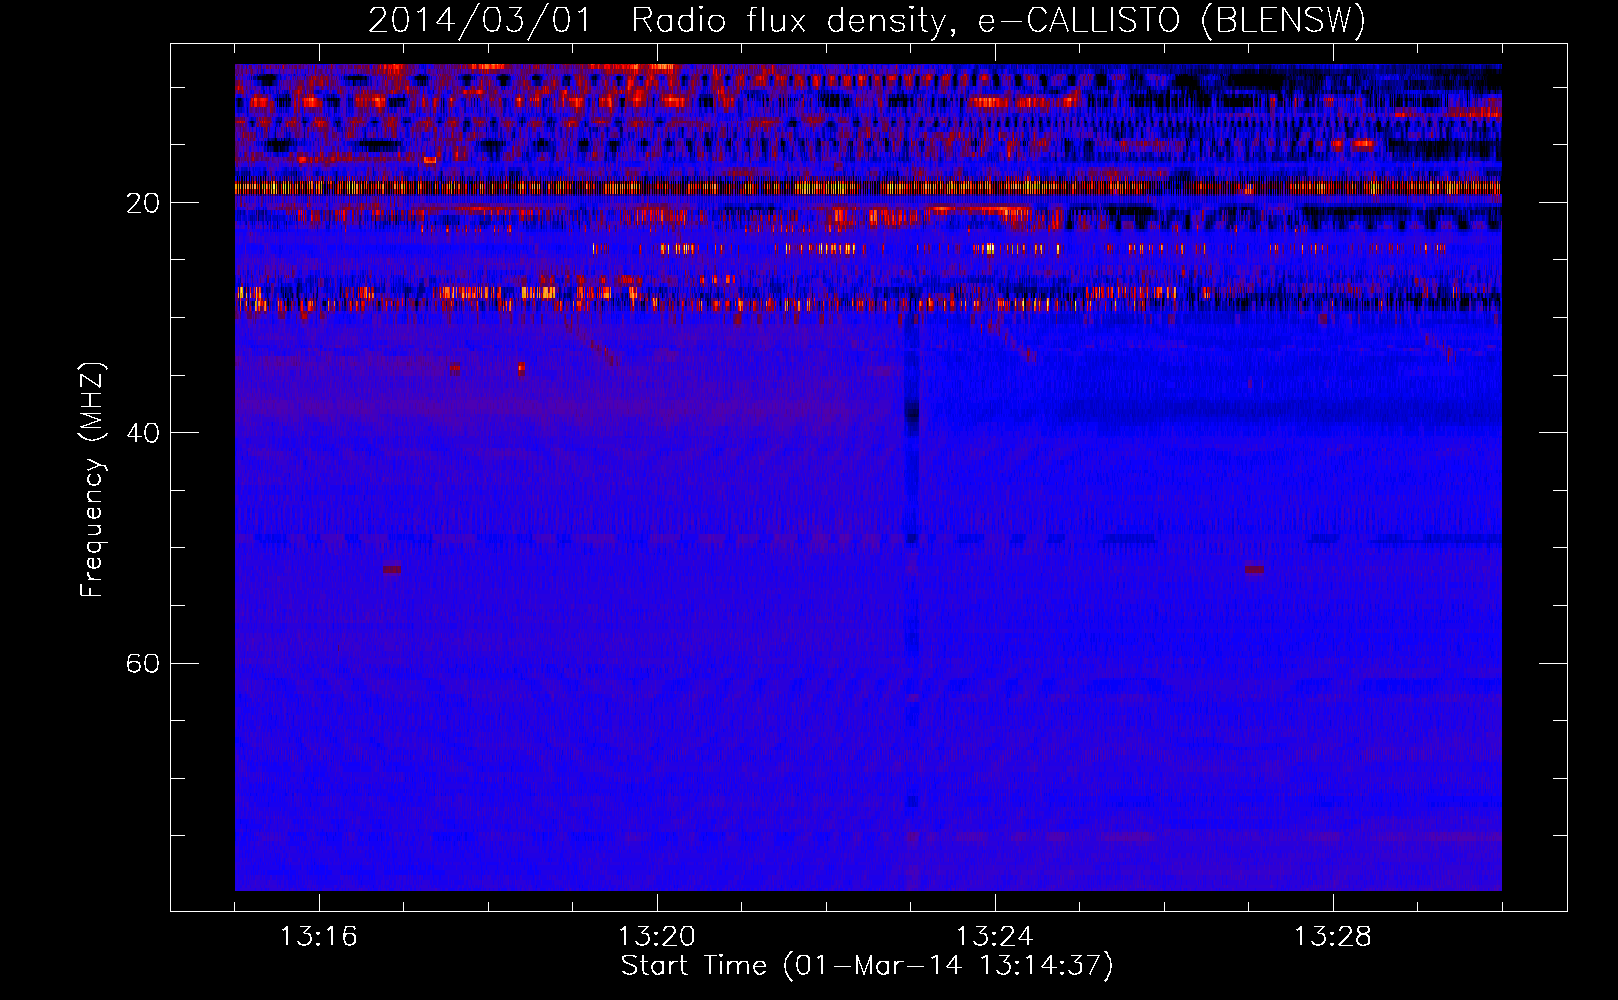The width and height of the screenshot is (1618, 1000).
Task: Click the plot title 'Radio flux density, e-CALLISTO (BLENSW)'
Action: click(998, 20)
